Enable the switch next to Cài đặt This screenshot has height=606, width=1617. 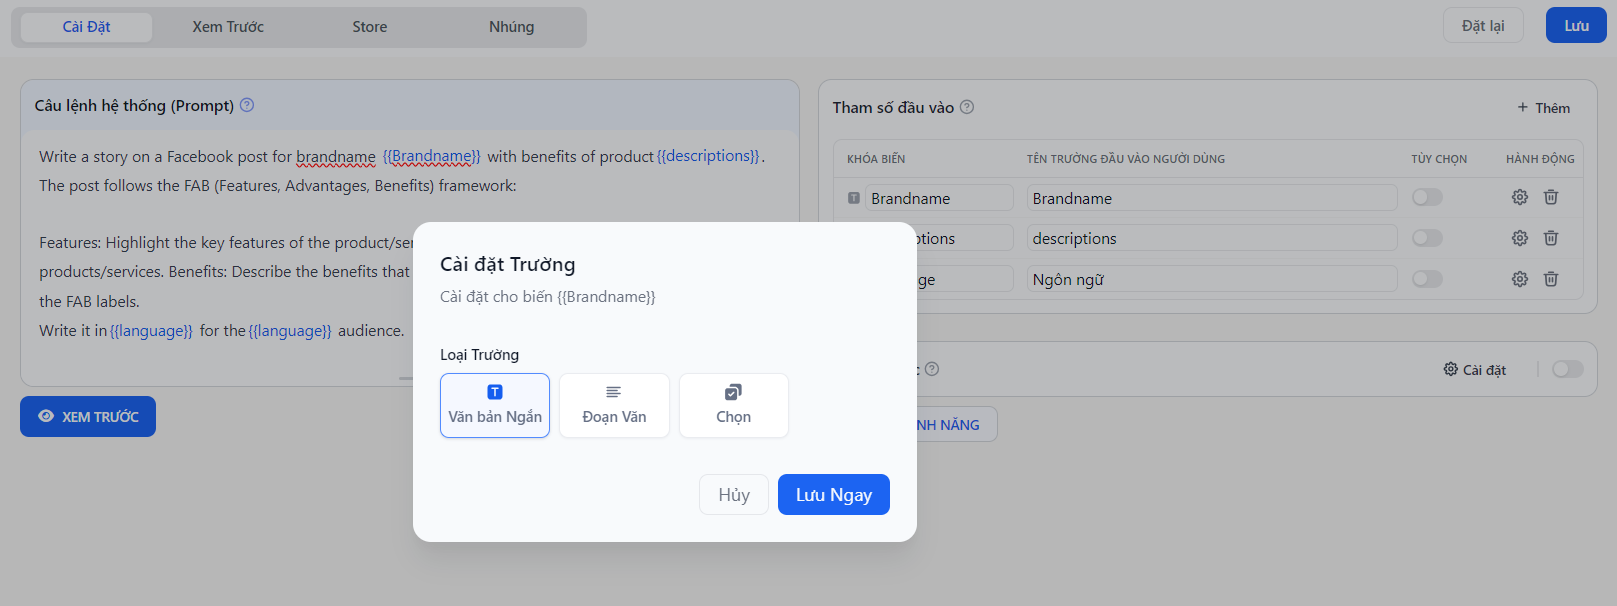(x=1567, y=369)
